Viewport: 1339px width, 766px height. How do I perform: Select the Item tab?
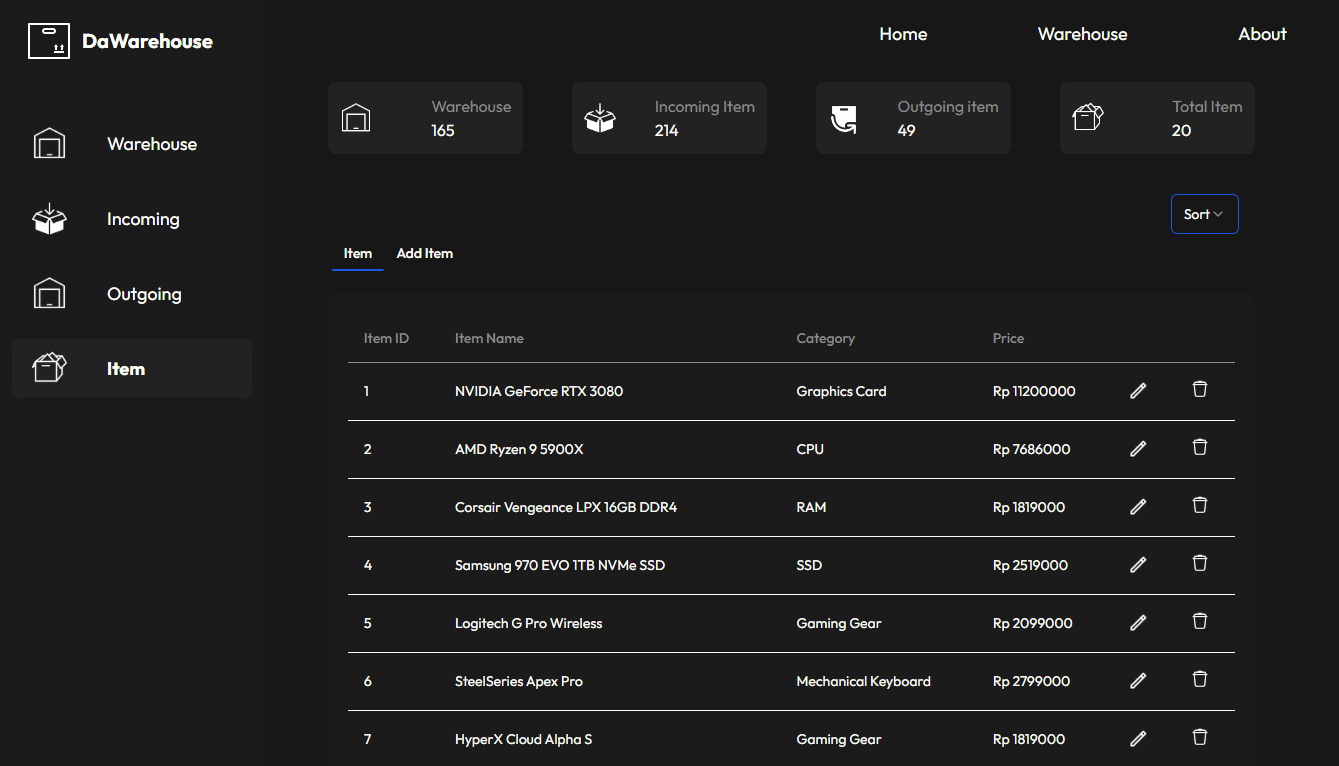click(357, 254)
